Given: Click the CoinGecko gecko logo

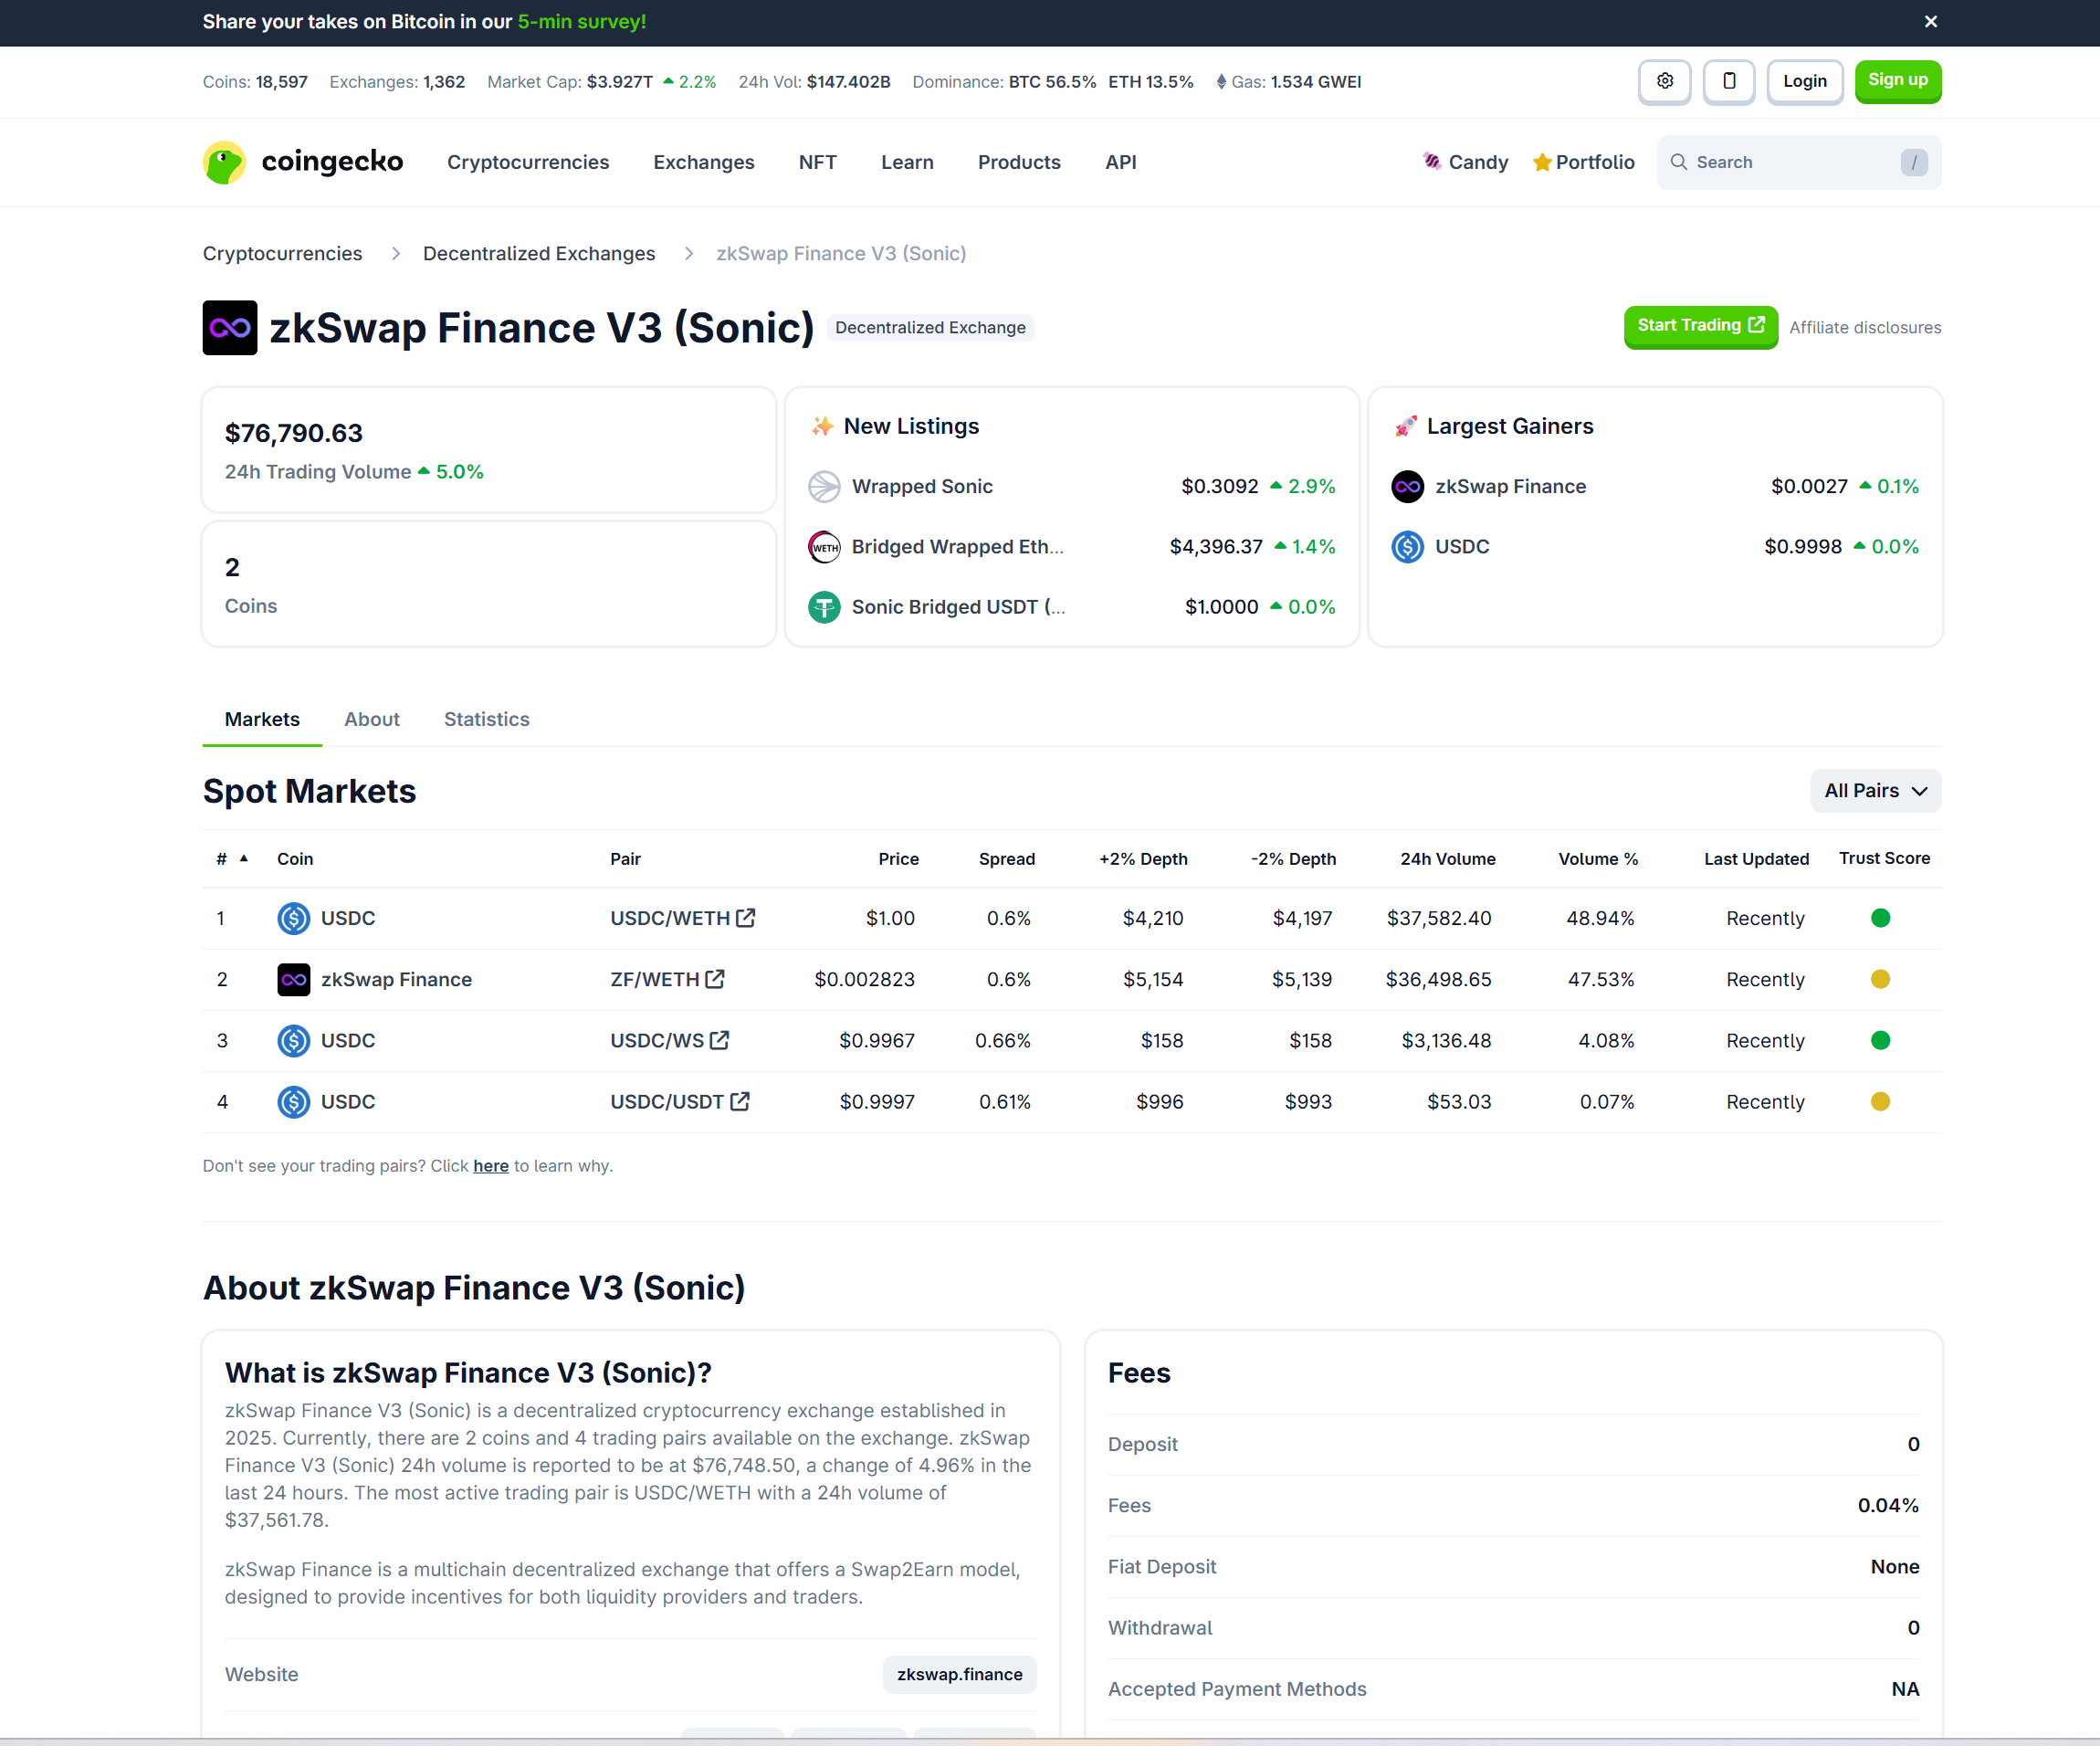Looking at the screenshot, I should (224, 162).
